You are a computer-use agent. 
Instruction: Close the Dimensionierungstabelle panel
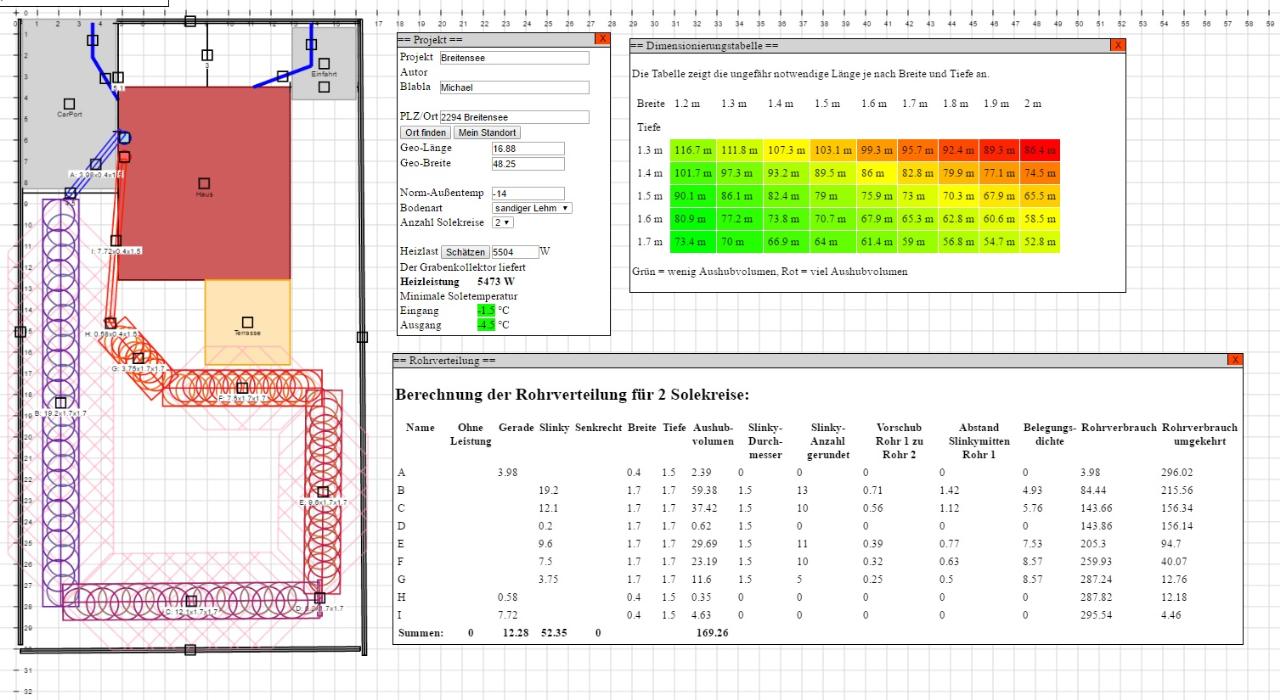1118,45
